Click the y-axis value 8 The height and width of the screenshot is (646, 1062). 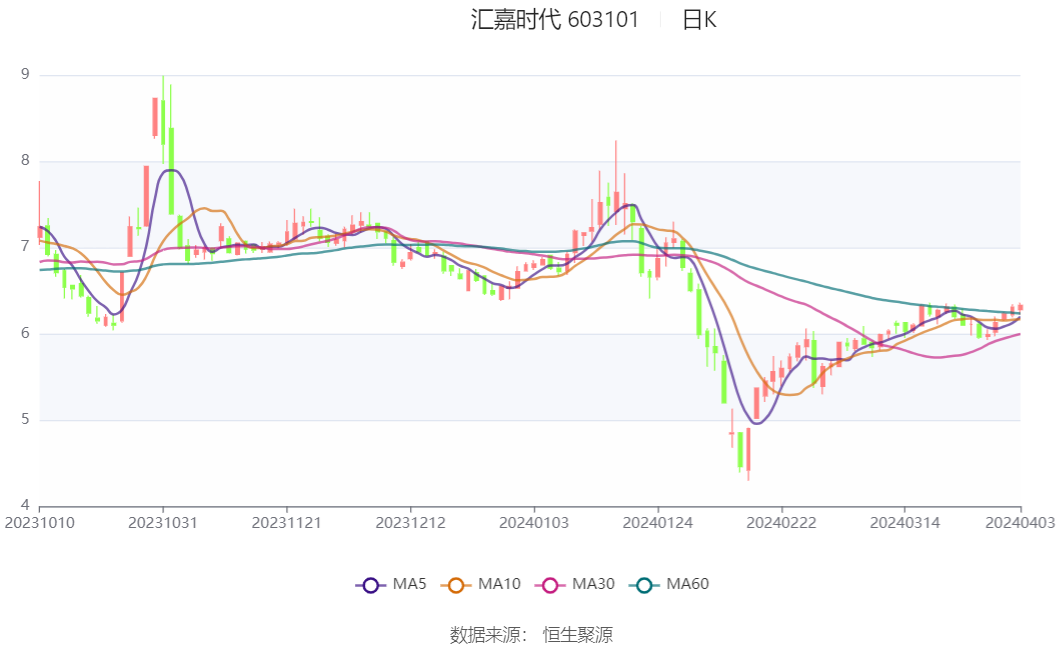pos(25,160)
